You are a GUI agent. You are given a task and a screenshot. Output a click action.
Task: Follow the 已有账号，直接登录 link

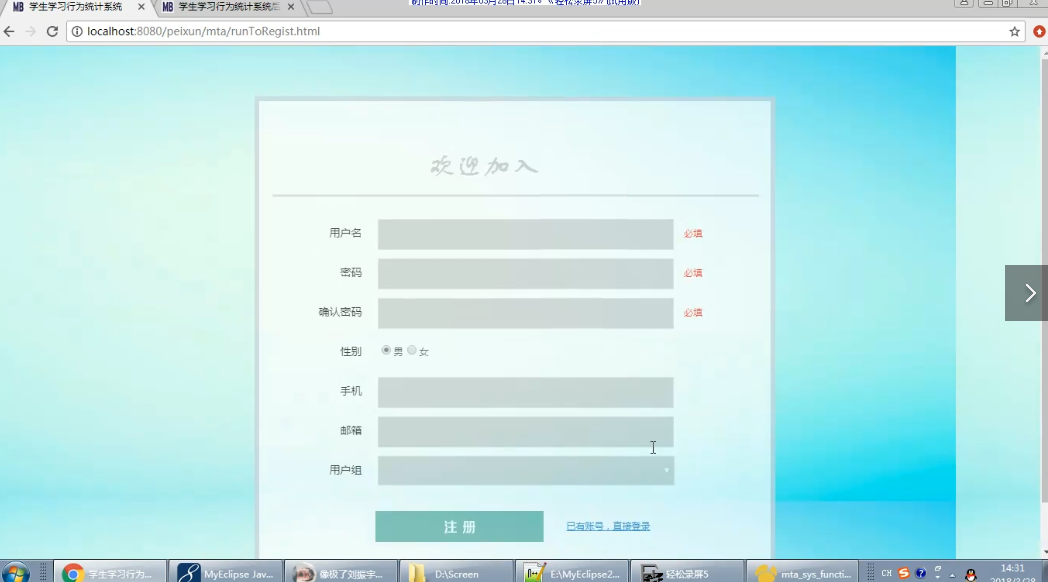point(608,527)
